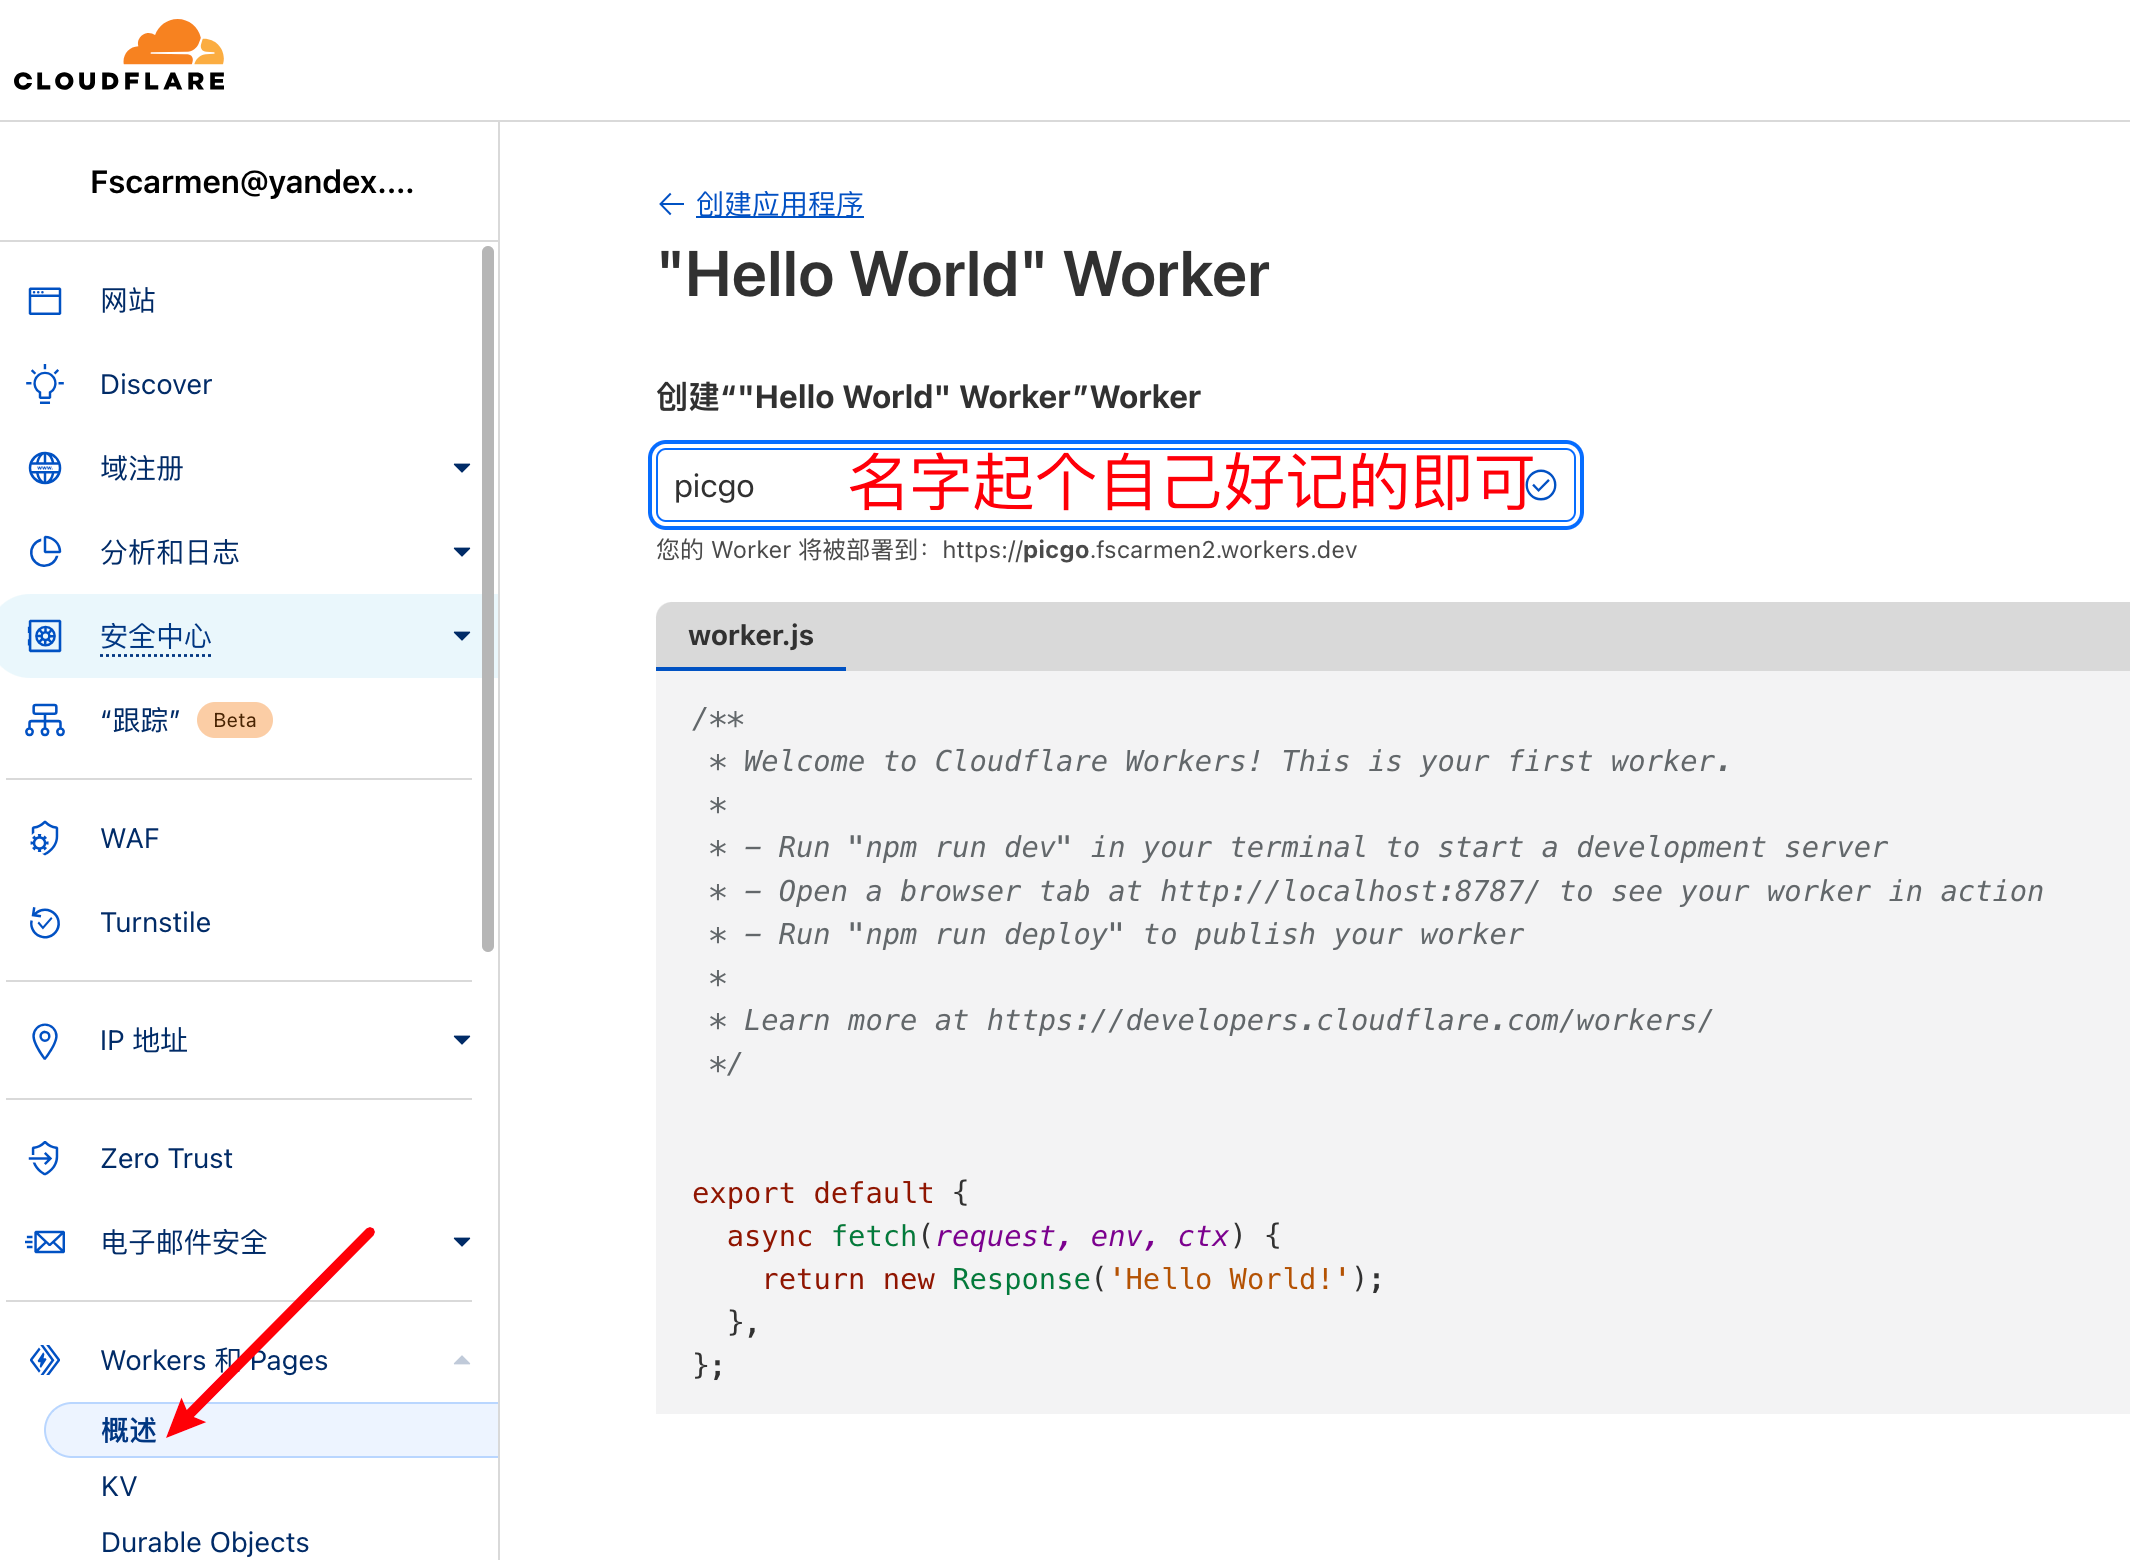Expand the 电子邮件安全 arrow

tap(461, 1242)
